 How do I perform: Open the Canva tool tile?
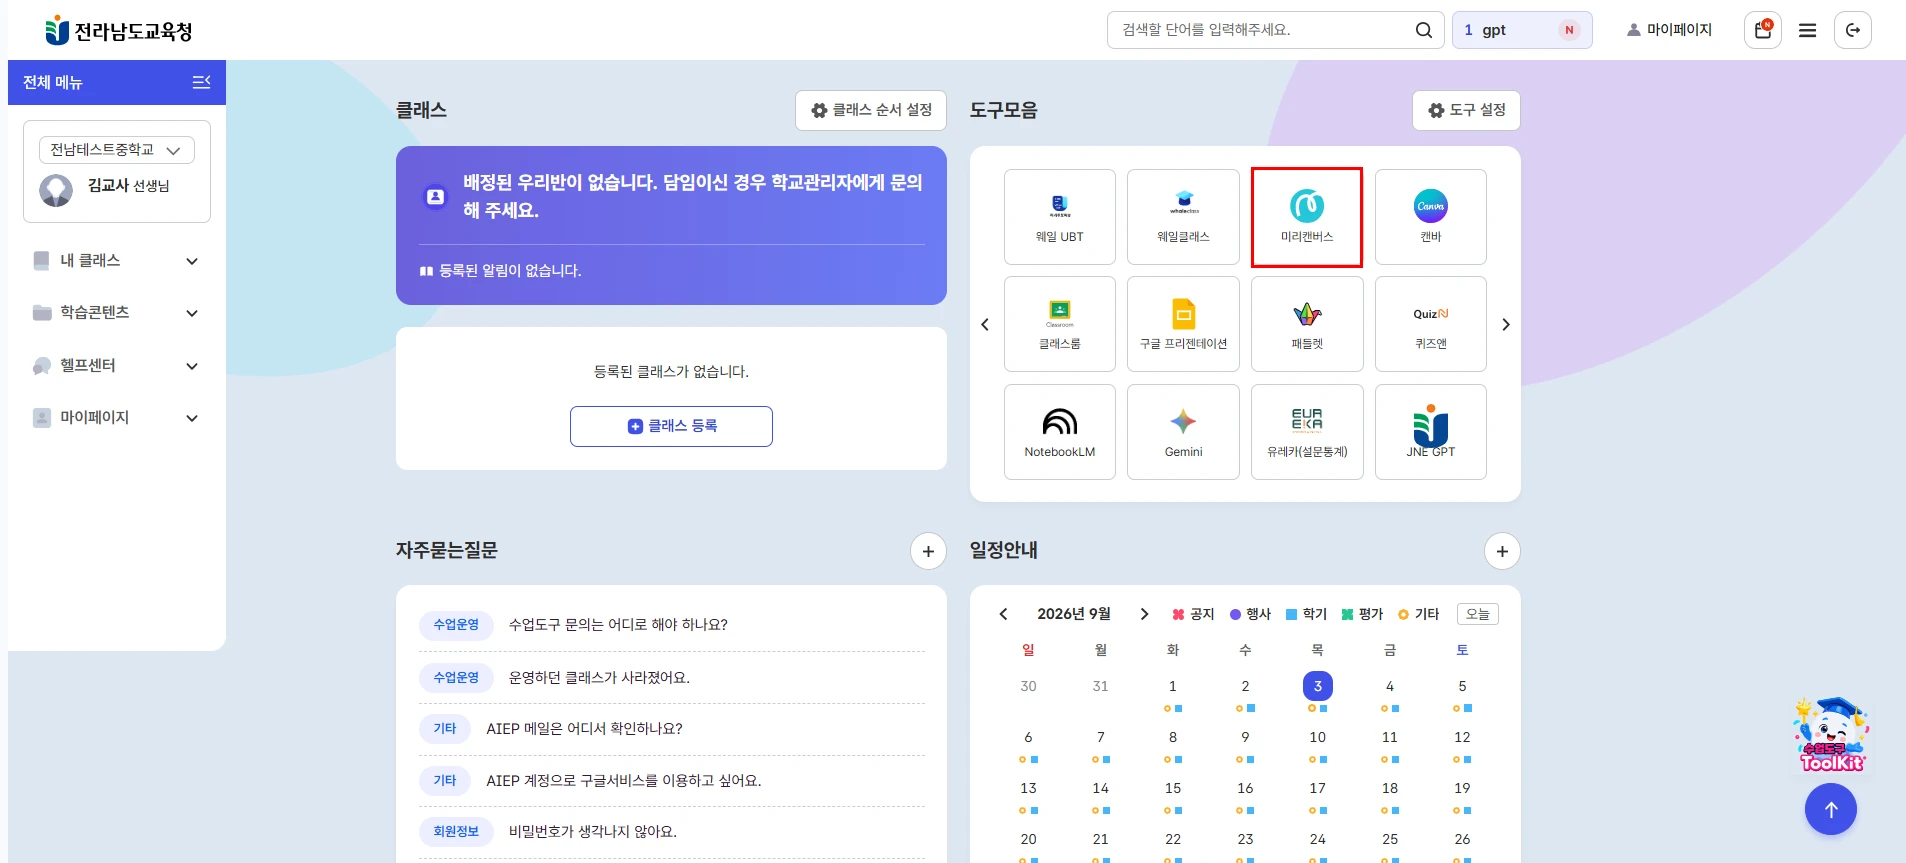pos(1431,217)
